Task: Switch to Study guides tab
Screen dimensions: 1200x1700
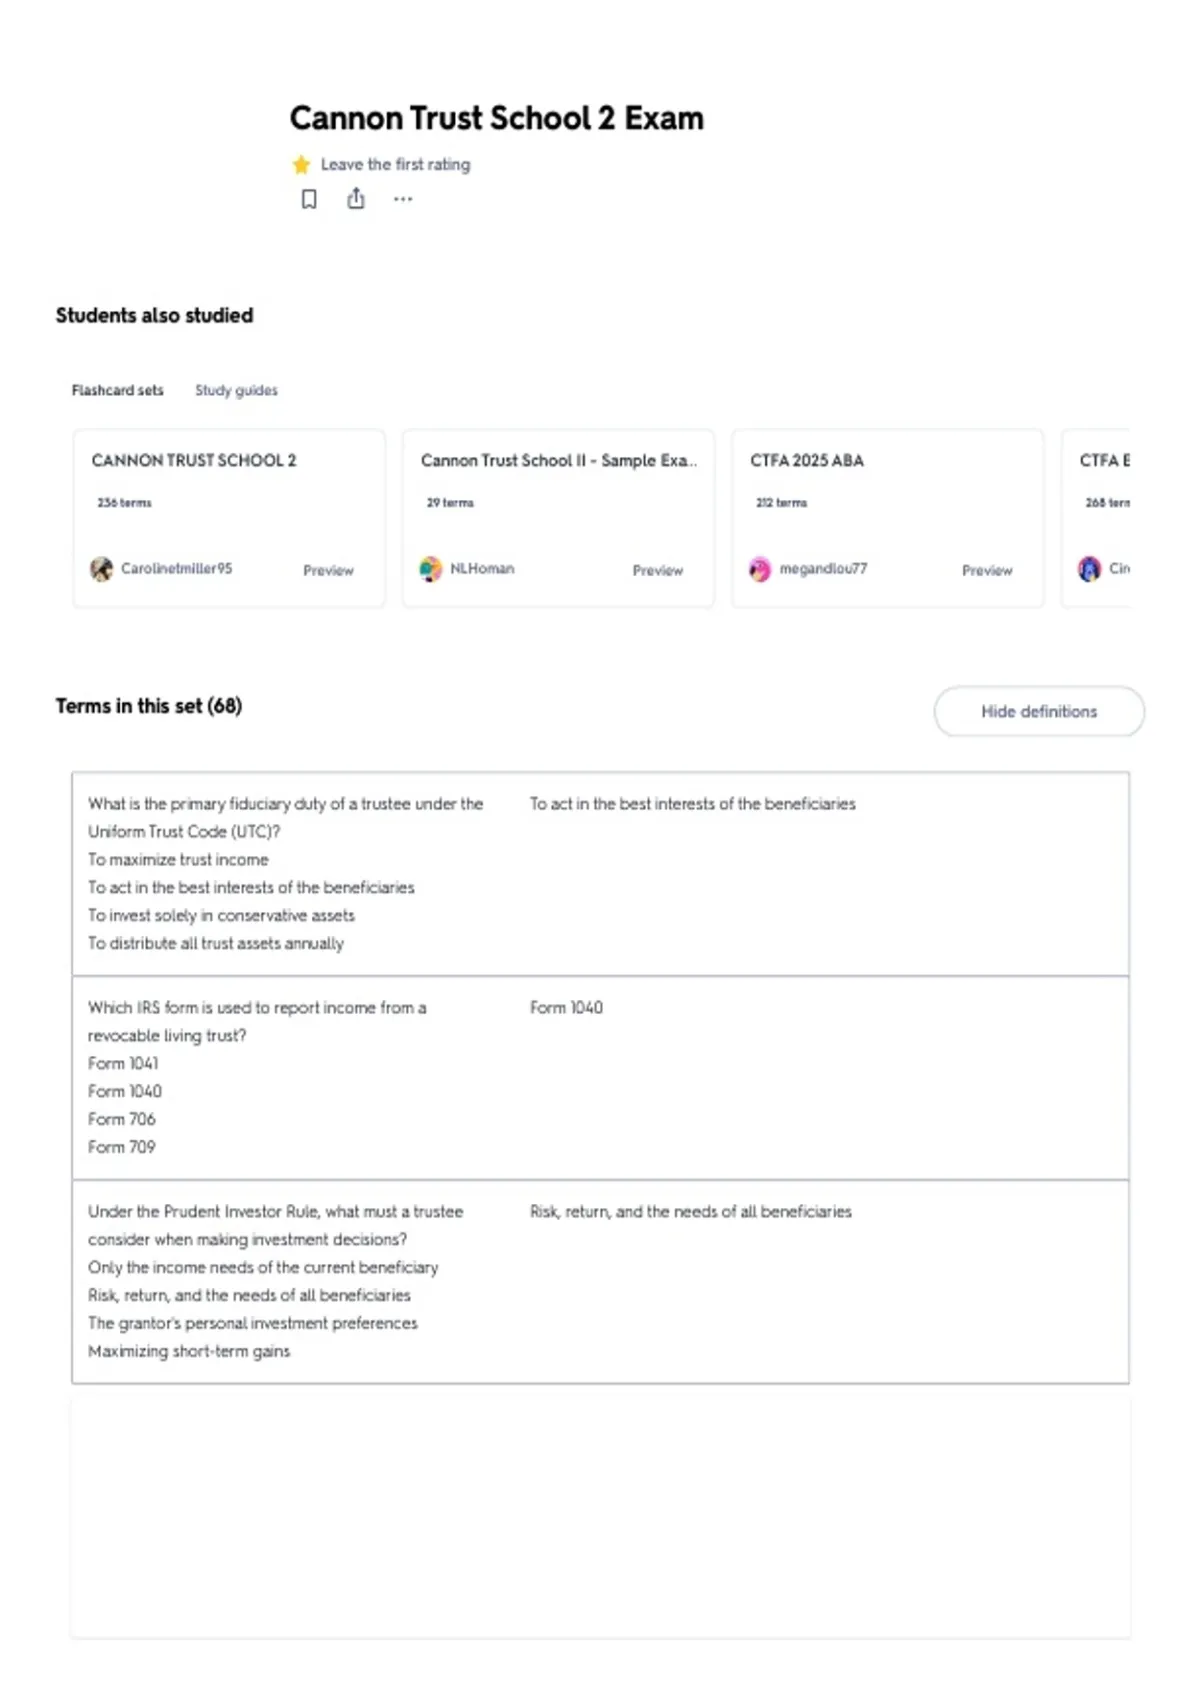Action: tap(236, 390)
